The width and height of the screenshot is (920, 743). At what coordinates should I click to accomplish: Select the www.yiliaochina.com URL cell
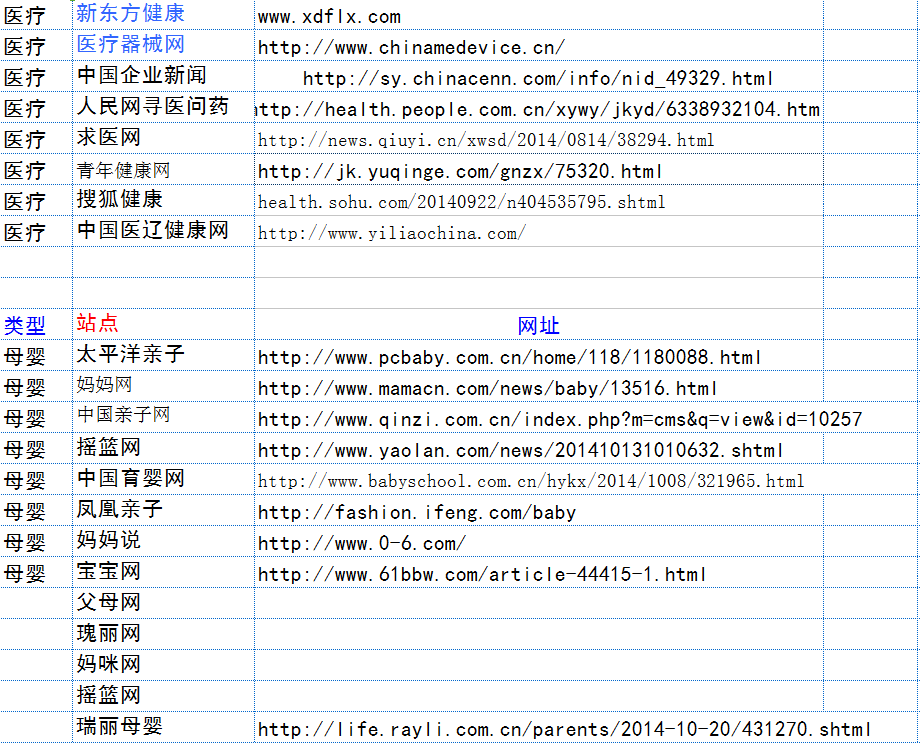(x=539, y=232)
